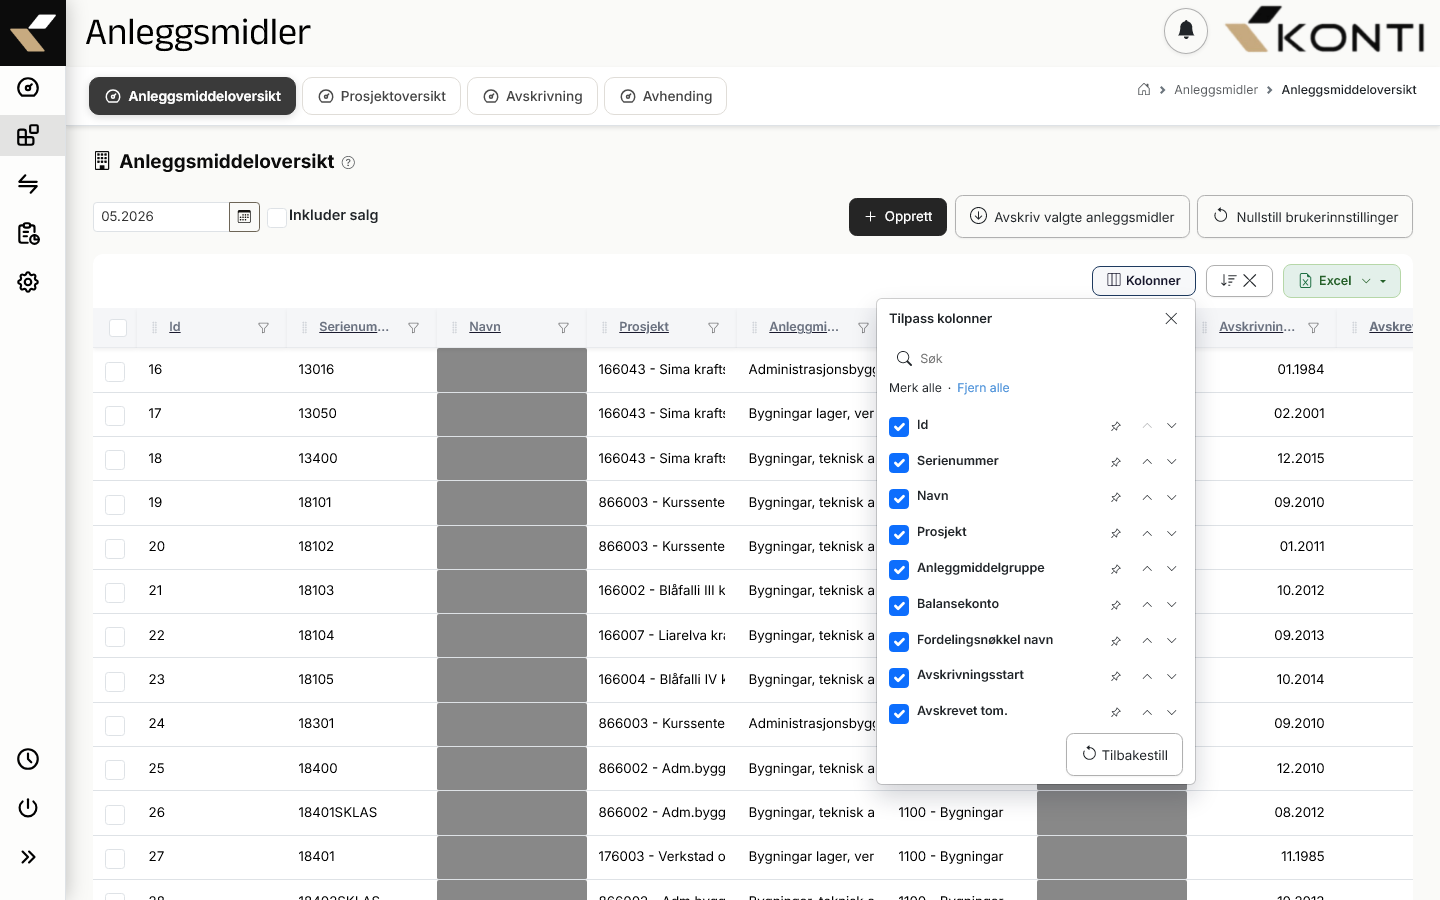Move Navn column down
This screenshot has width=1440, height=900.
point(1171,497)
